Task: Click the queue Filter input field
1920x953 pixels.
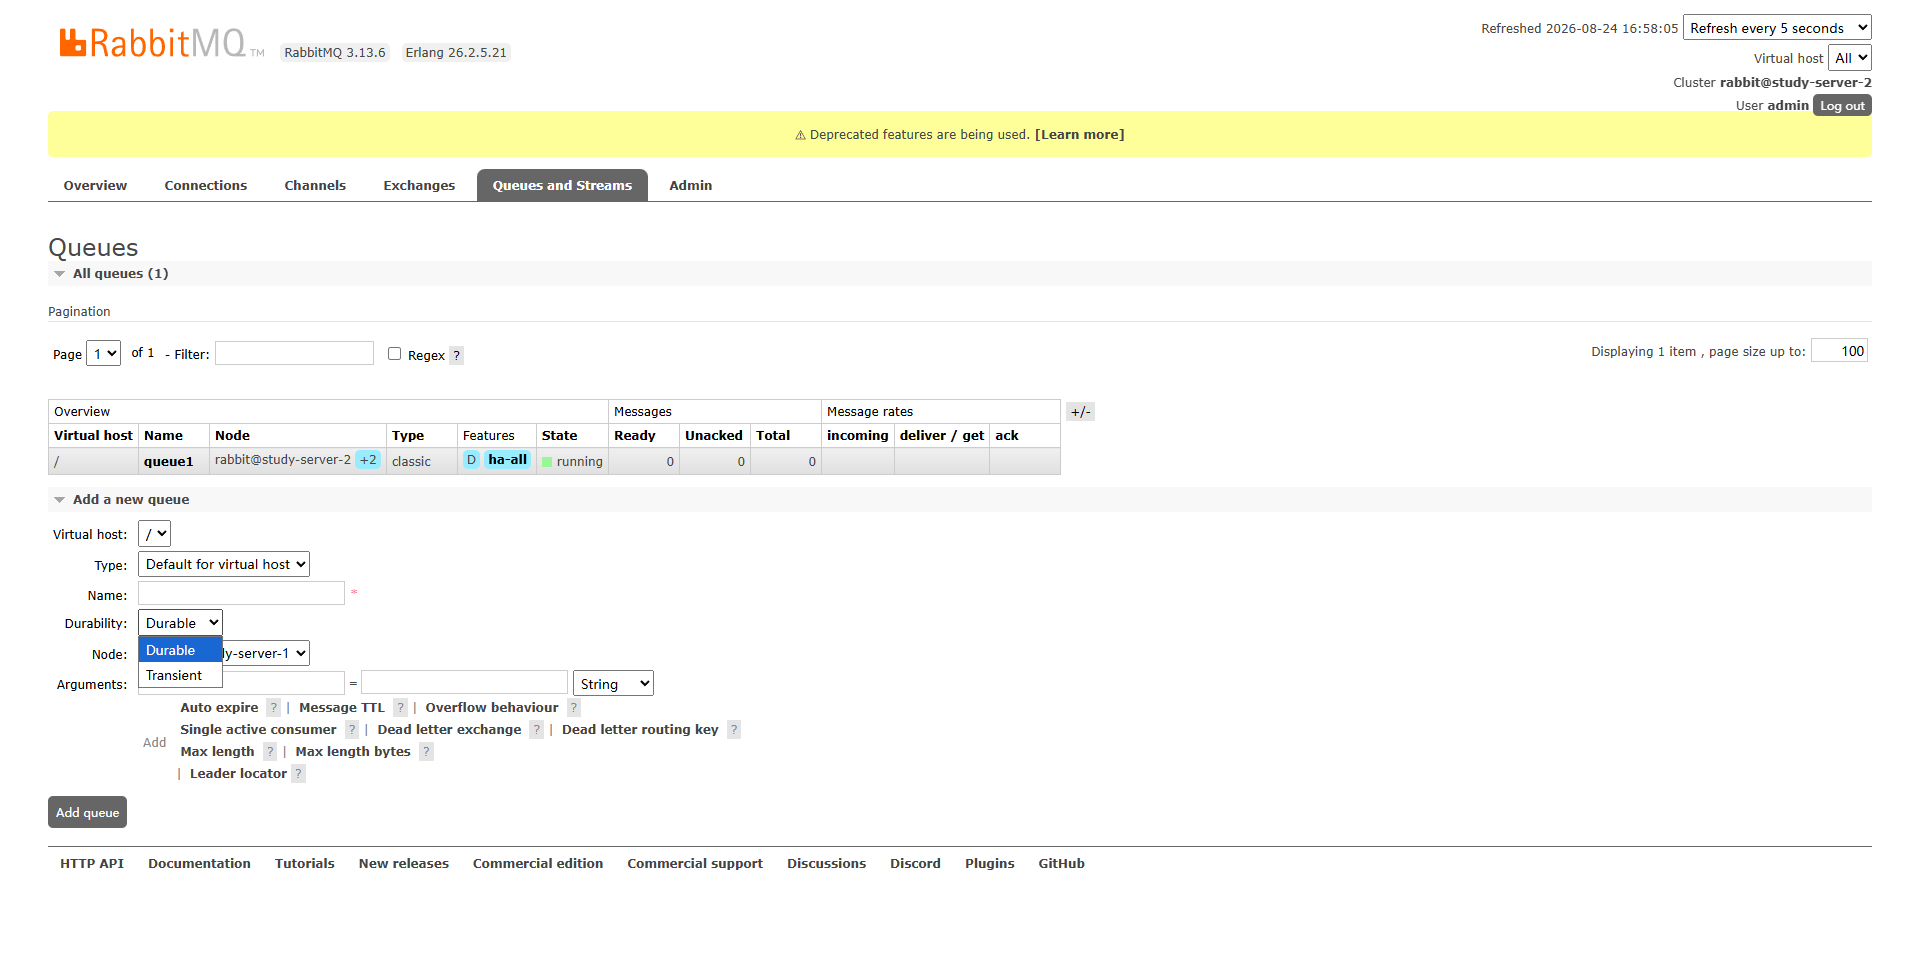Action: (294, 353)
